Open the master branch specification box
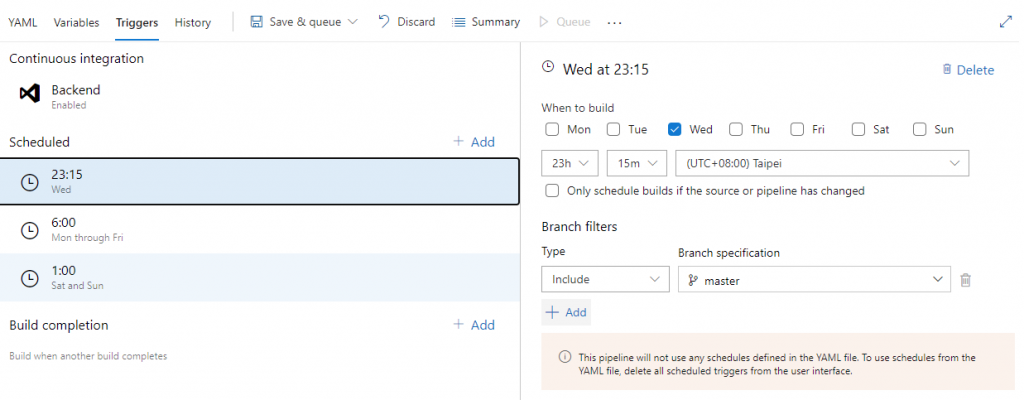Image resolution: width=1024 pixels, height=400 pixels. tap(813, 280)
